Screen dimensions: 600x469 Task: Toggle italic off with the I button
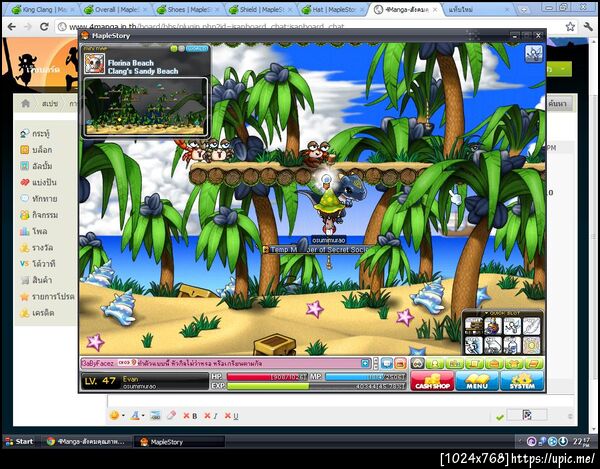tap(211, 416)
